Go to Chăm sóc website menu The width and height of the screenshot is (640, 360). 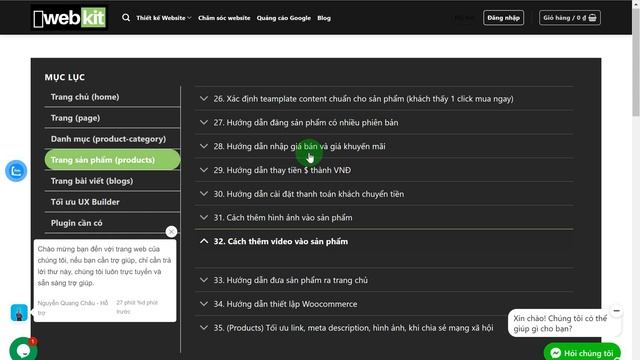(224, 18)
